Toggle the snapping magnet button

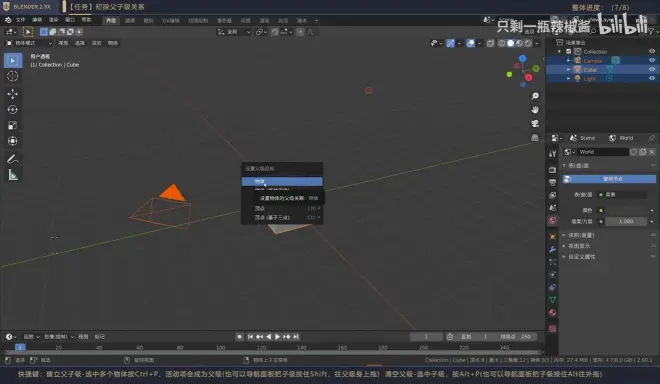point(275,32)
